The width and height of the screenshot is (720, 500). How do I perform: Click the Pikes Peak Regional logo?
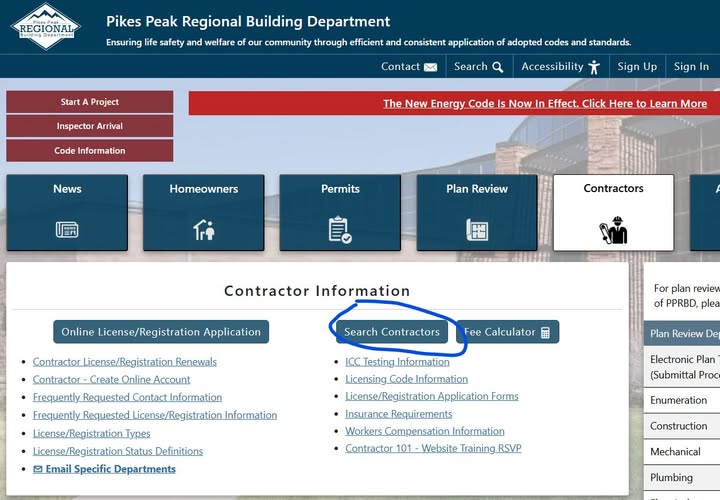[46, 26]
